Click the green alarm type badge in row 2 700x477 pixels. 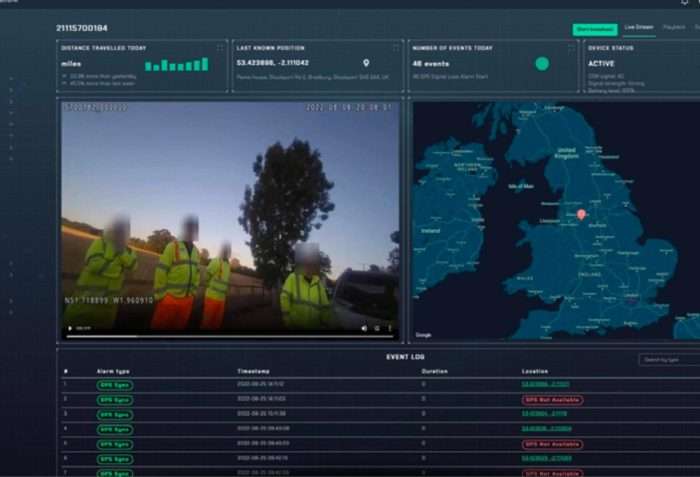115,400
